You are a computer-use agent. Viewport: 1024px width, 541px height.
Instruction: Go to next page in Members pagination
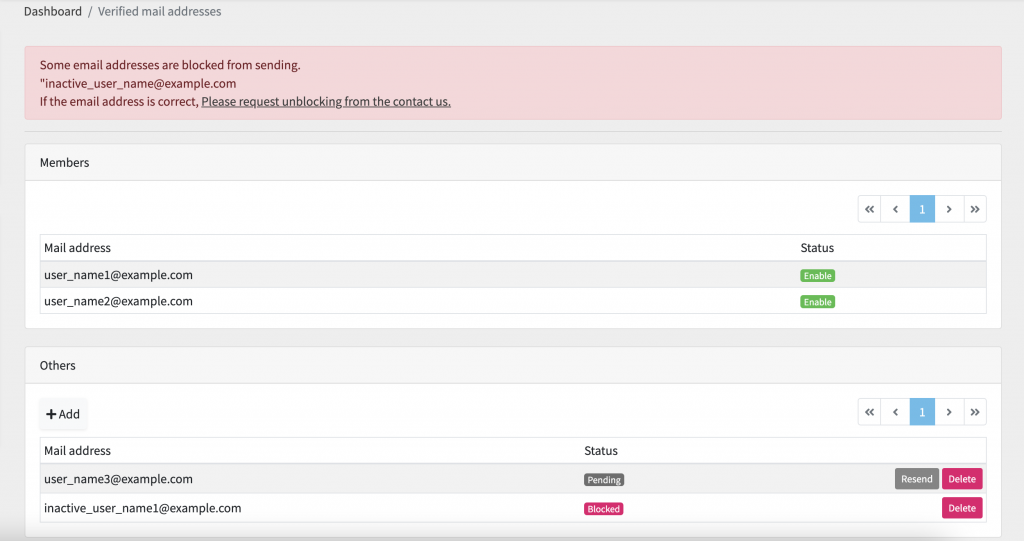[x=949, y=209]
